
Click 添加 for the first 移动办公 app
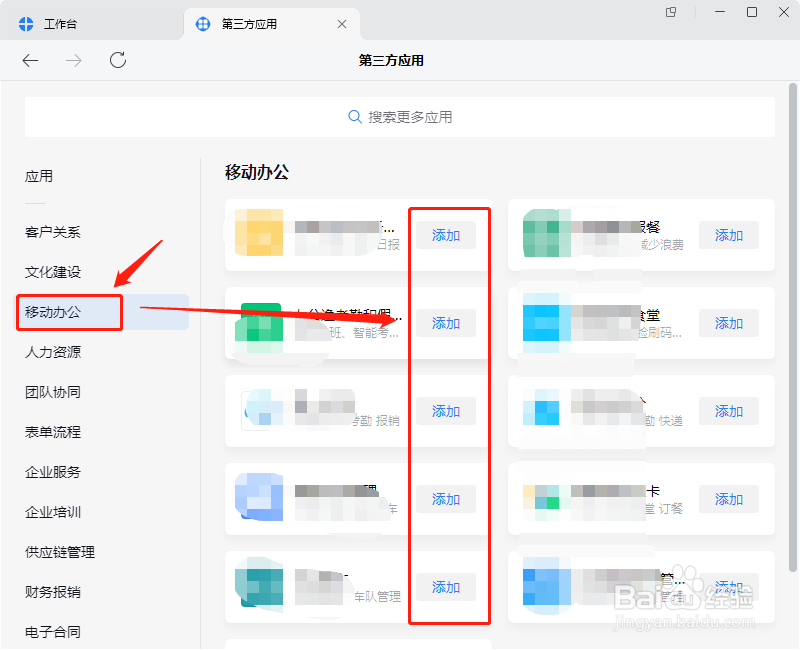pos(446,235)
